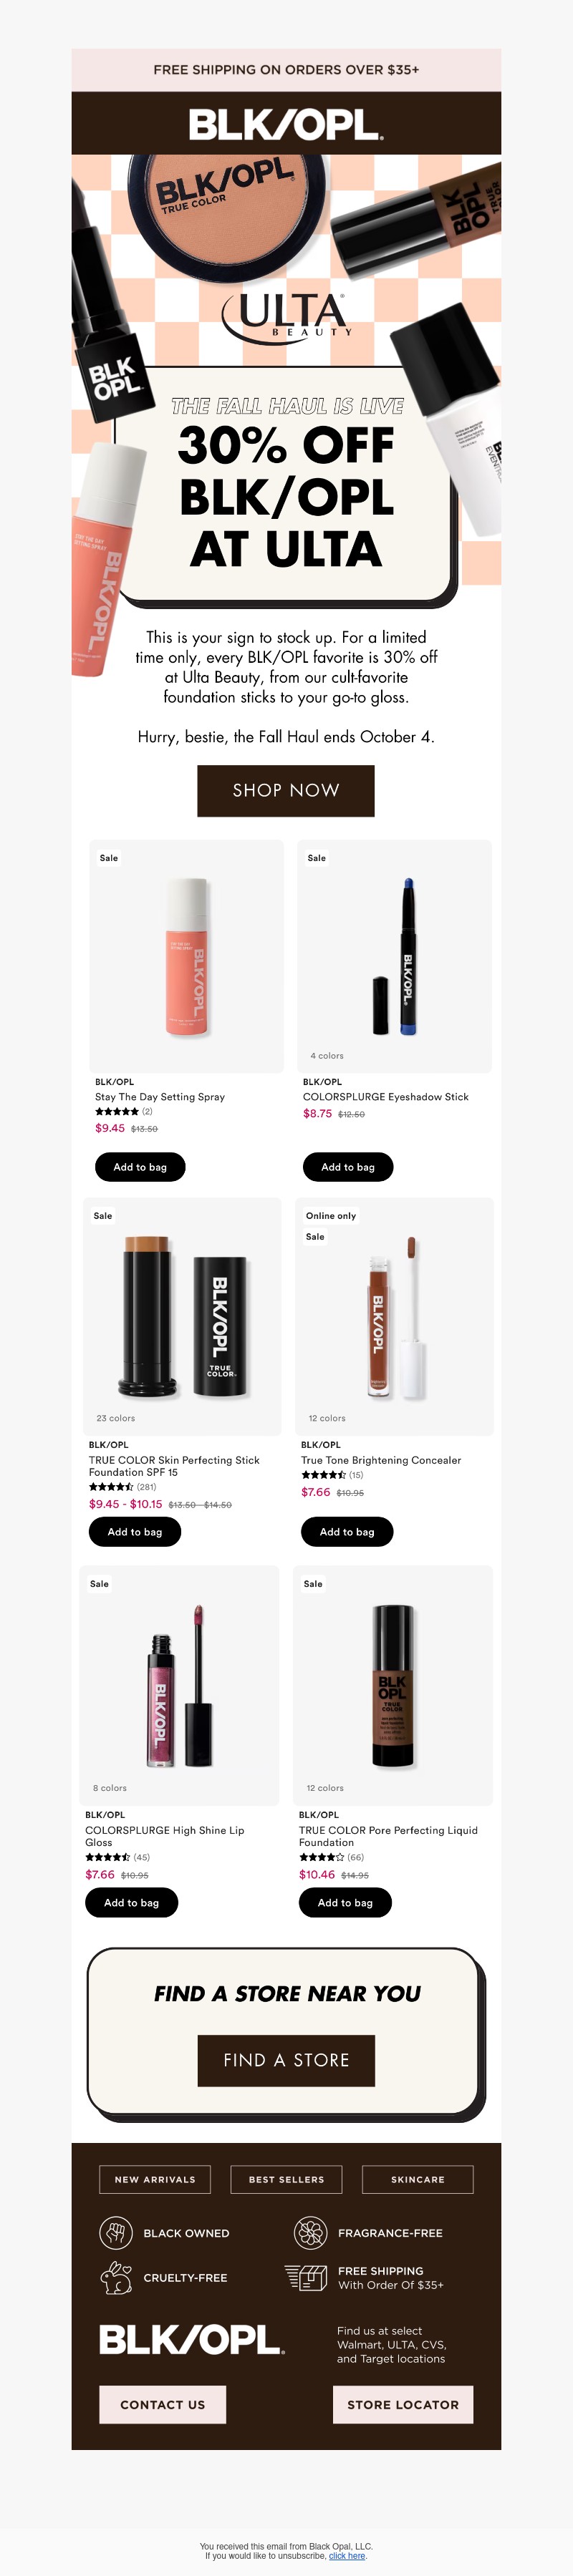Open the Store Locator button
The height and width of the screenshot is (2576, 573).
pos(403,2404)
